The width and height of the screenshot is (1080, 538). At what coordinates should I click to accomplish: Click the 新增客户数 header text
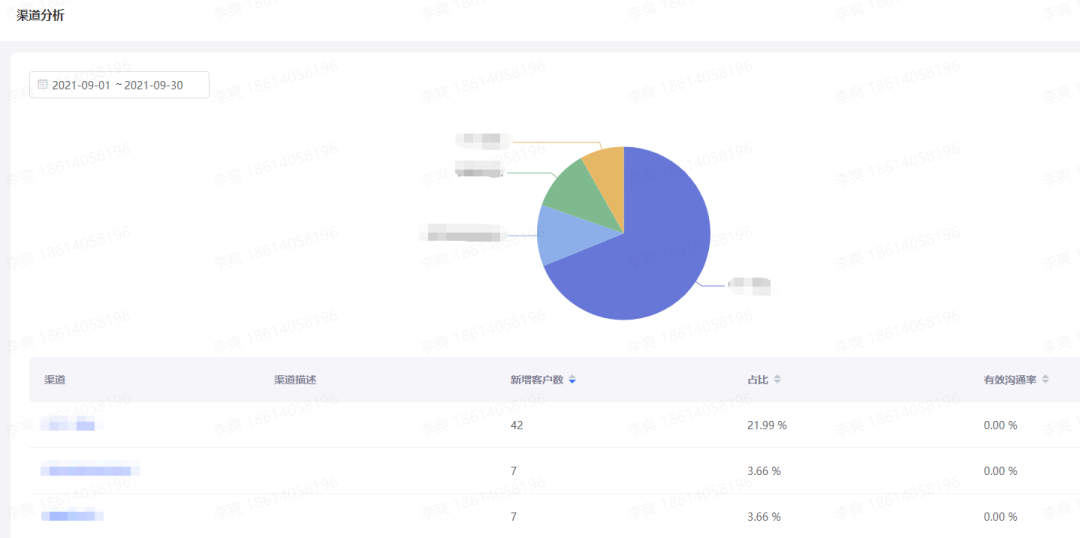click(x=537, y=380)
